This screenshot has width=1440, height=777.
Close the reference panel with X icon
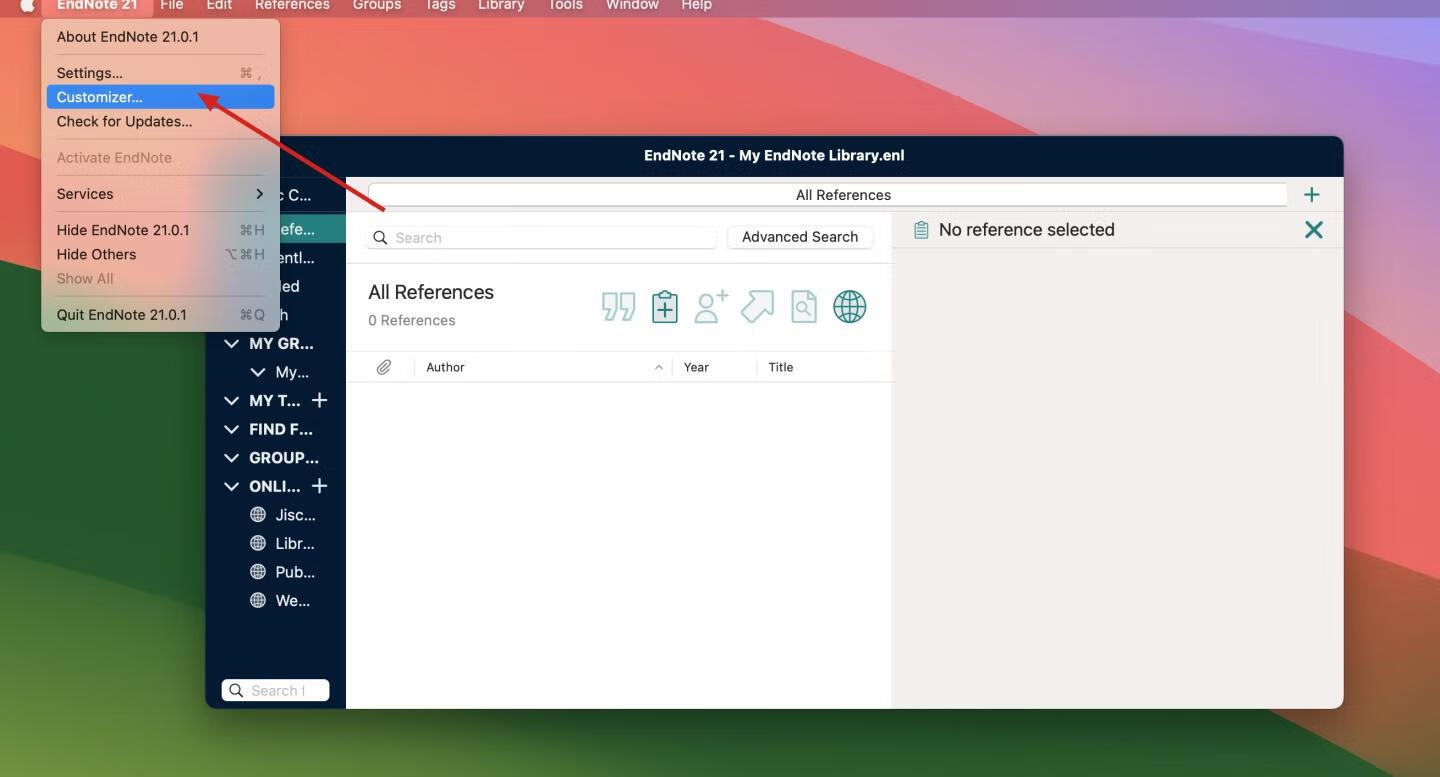pyautogui.click(x=1313, y=230)
